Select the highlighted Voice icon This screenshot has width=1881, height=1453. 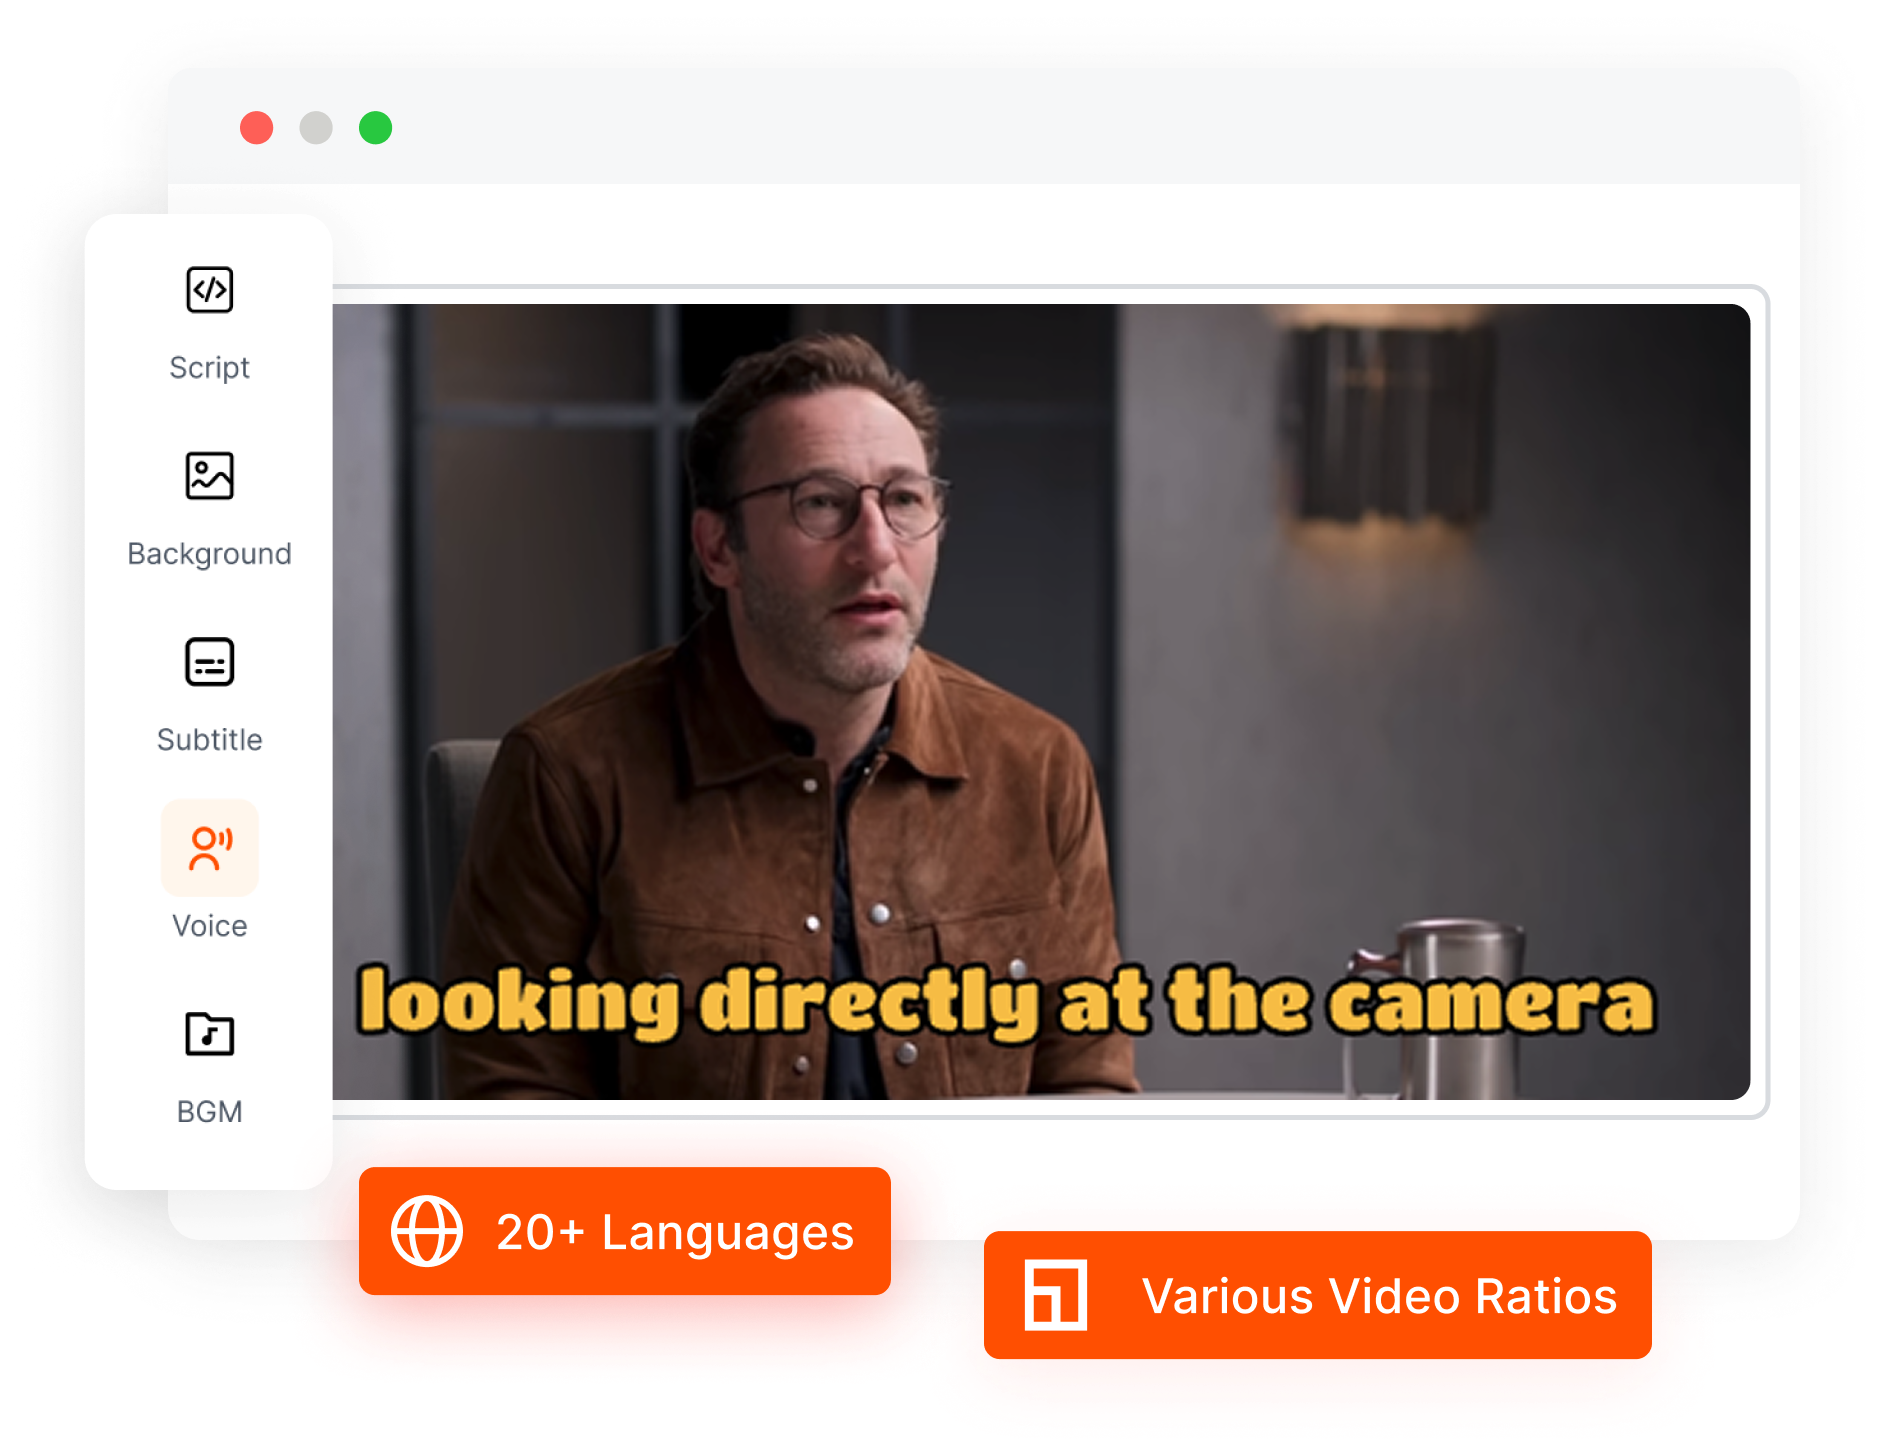210,848
